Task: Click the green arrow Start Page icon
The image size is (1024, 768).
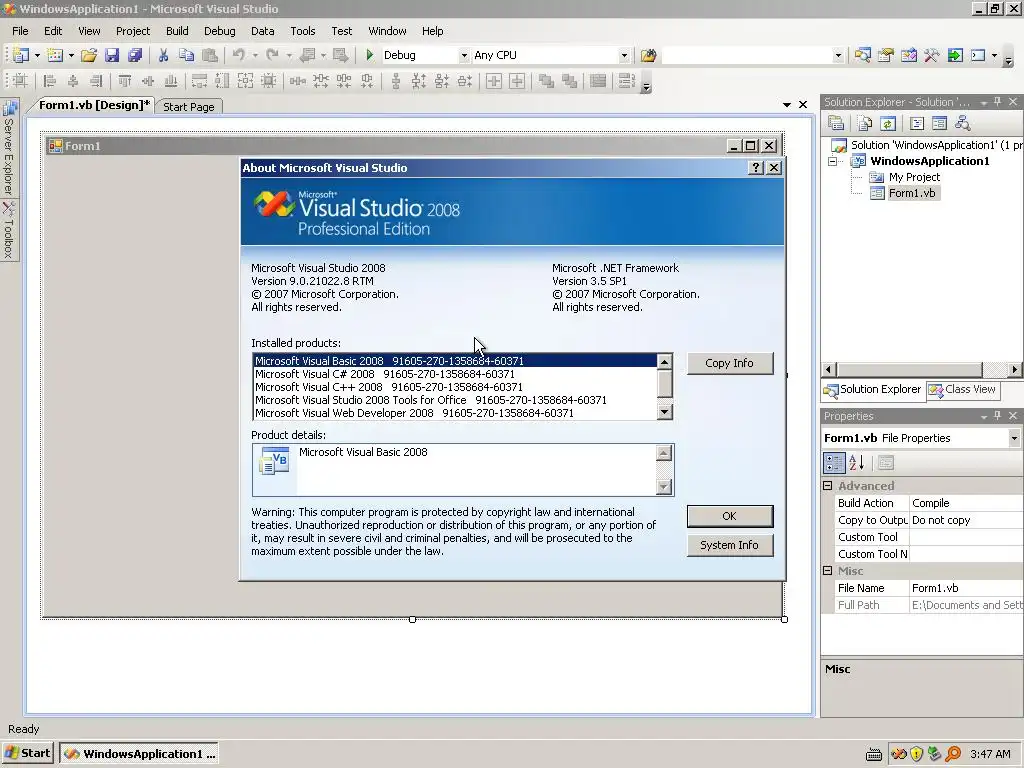Action: tap(955, 56)
